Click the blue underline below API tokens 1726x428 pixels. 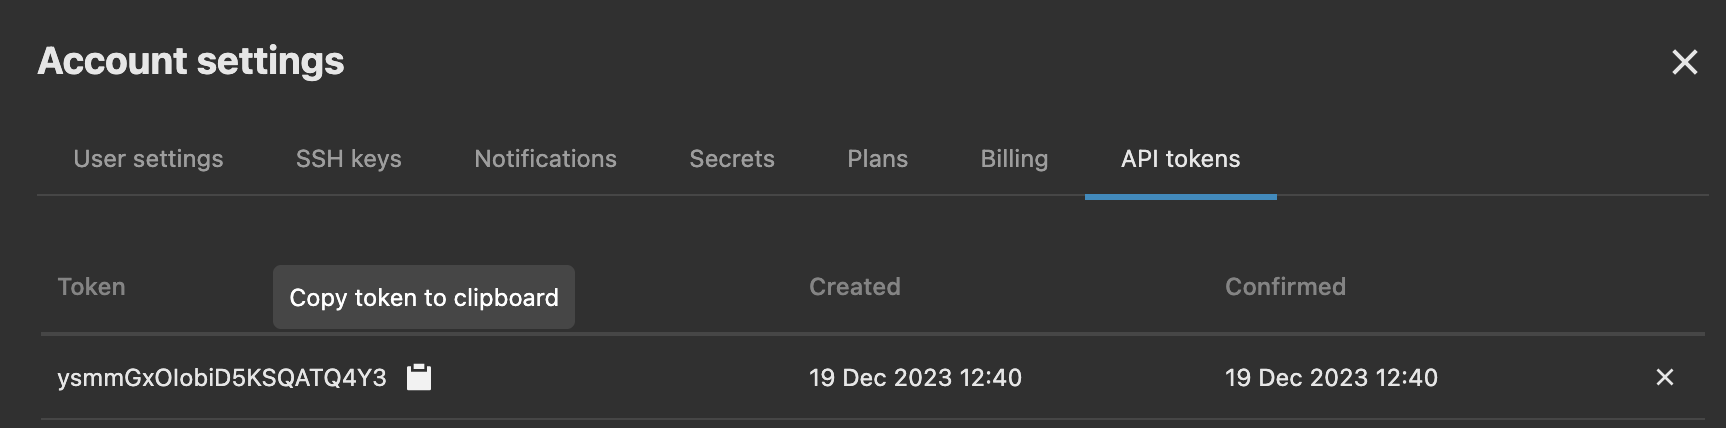tap(1180, 197)
